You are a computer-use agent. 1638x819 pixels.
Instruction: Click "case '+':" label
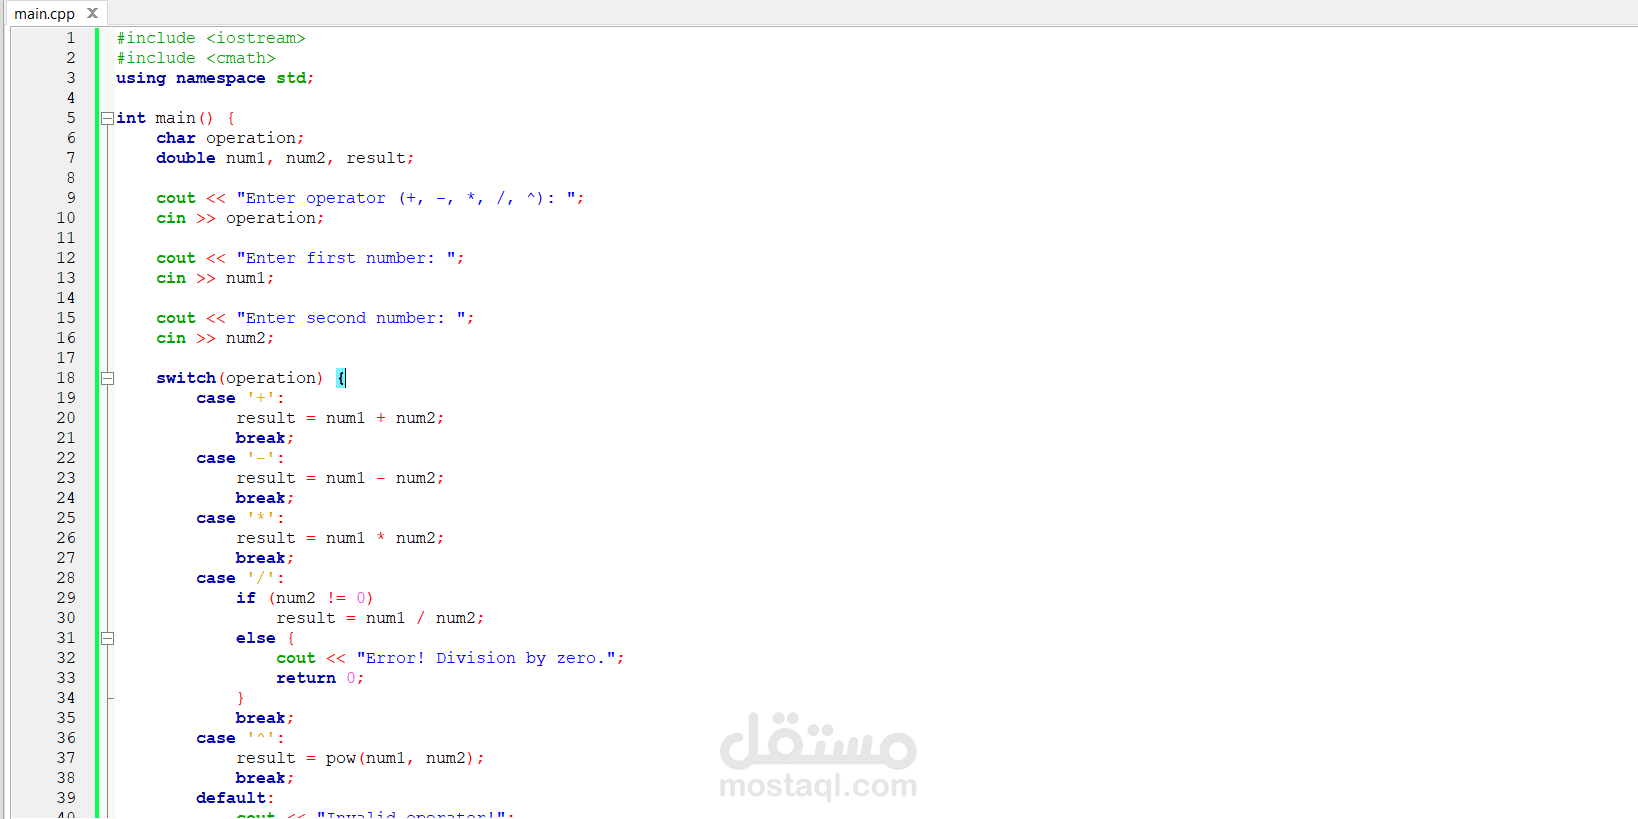(240, 398)
